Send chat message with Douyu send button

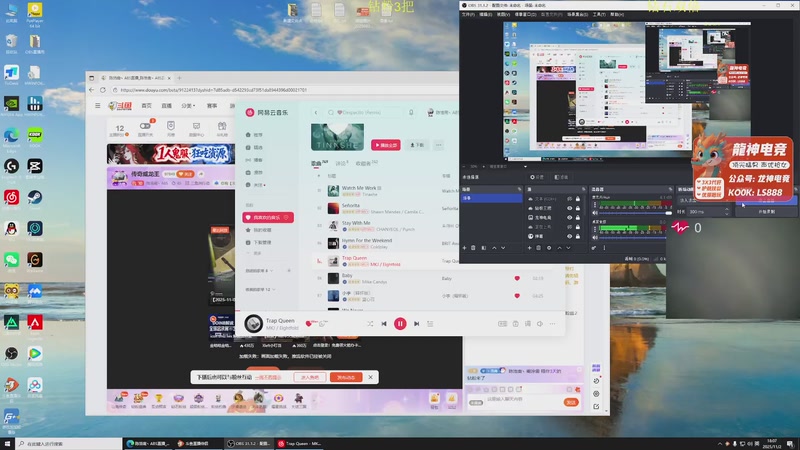(571, 402)
